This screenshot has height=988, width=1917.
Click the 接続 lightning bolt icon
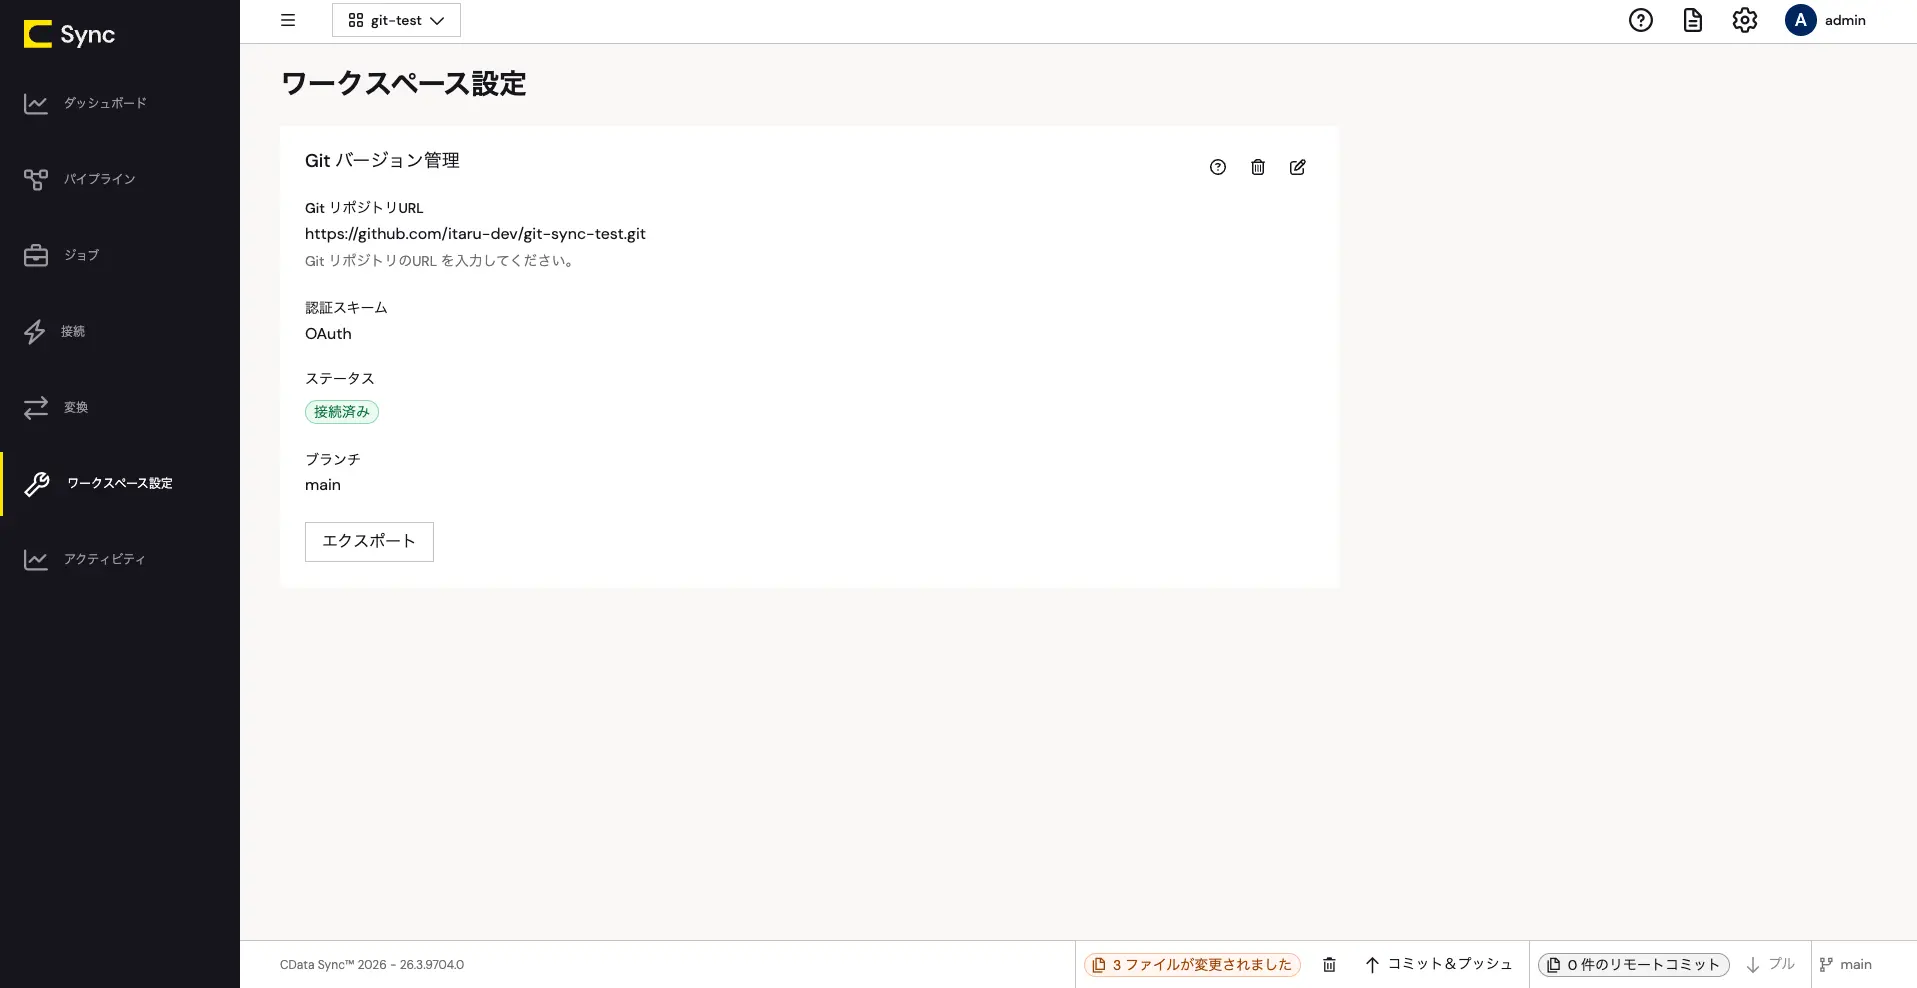(35, 331)
